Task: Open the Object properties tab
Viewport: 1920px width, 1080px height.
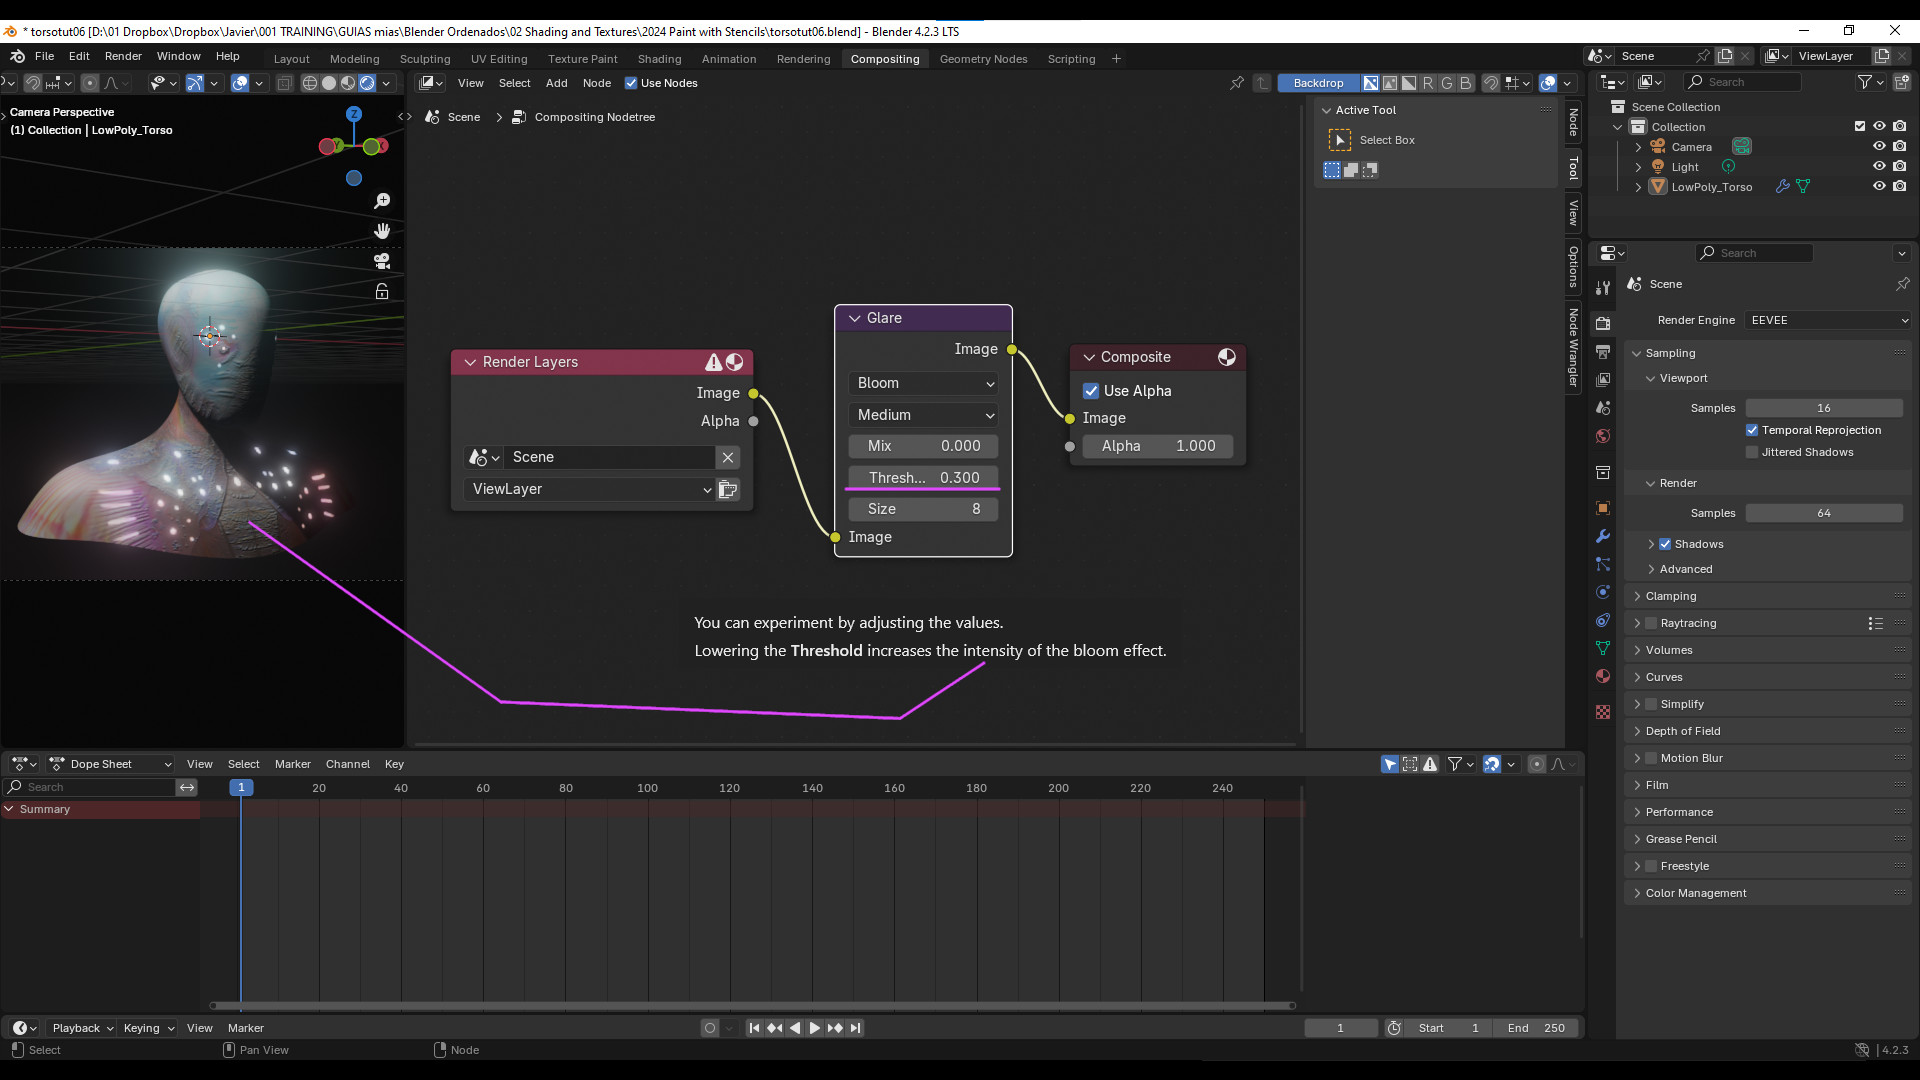Action: [1603, 508]
